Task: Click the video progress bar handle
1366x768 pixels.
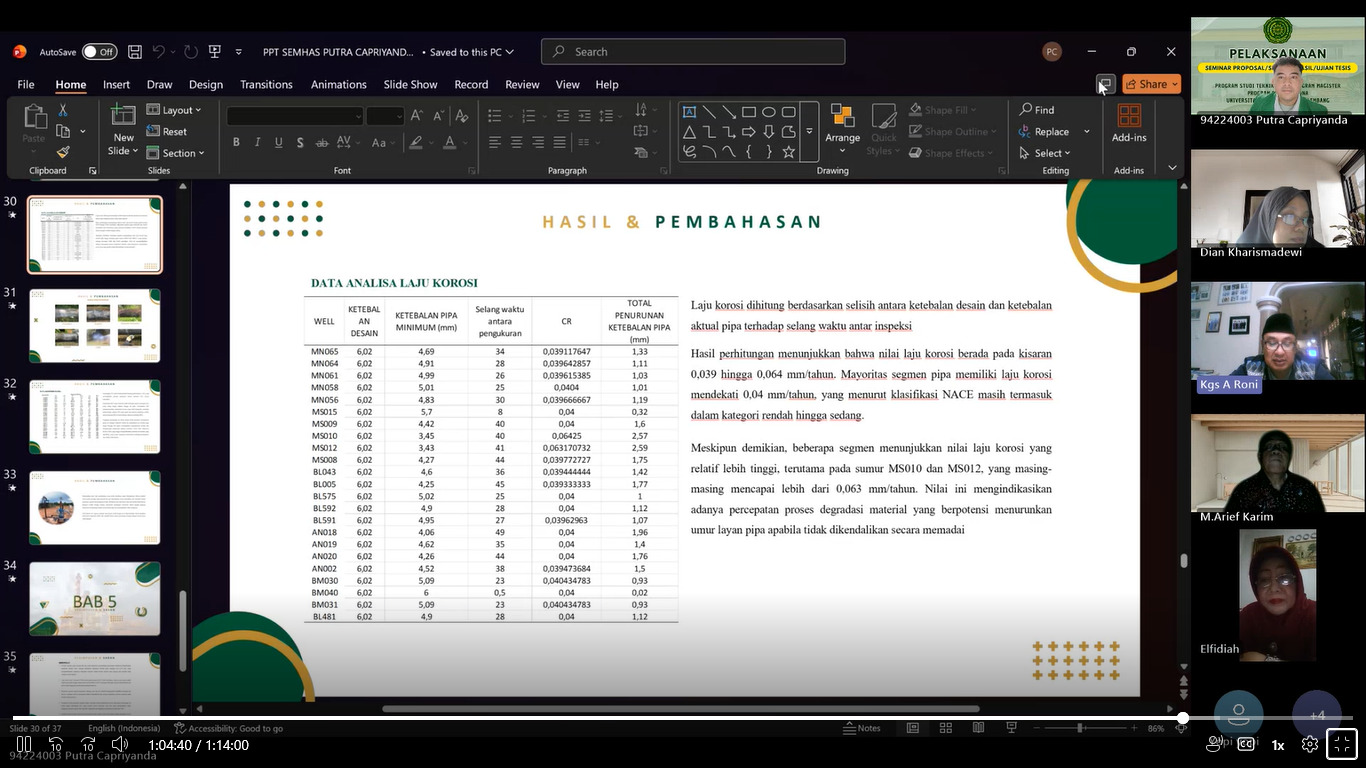Action: click(x=1183, y=718)
